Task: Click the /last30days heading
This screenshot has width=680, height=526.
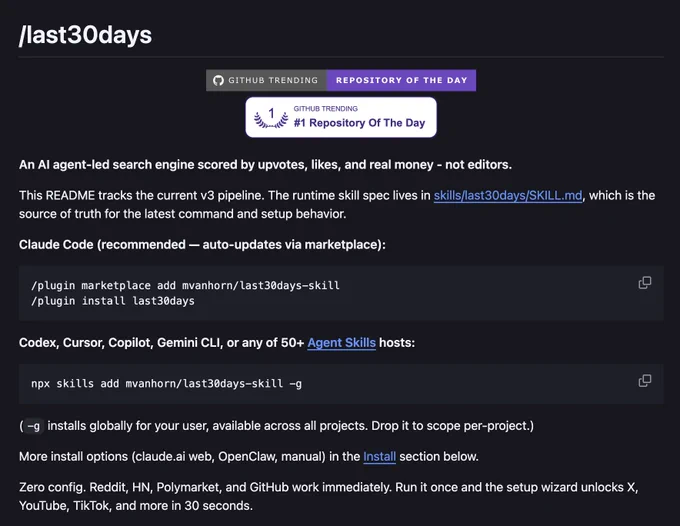Action: tap(85, 35)
